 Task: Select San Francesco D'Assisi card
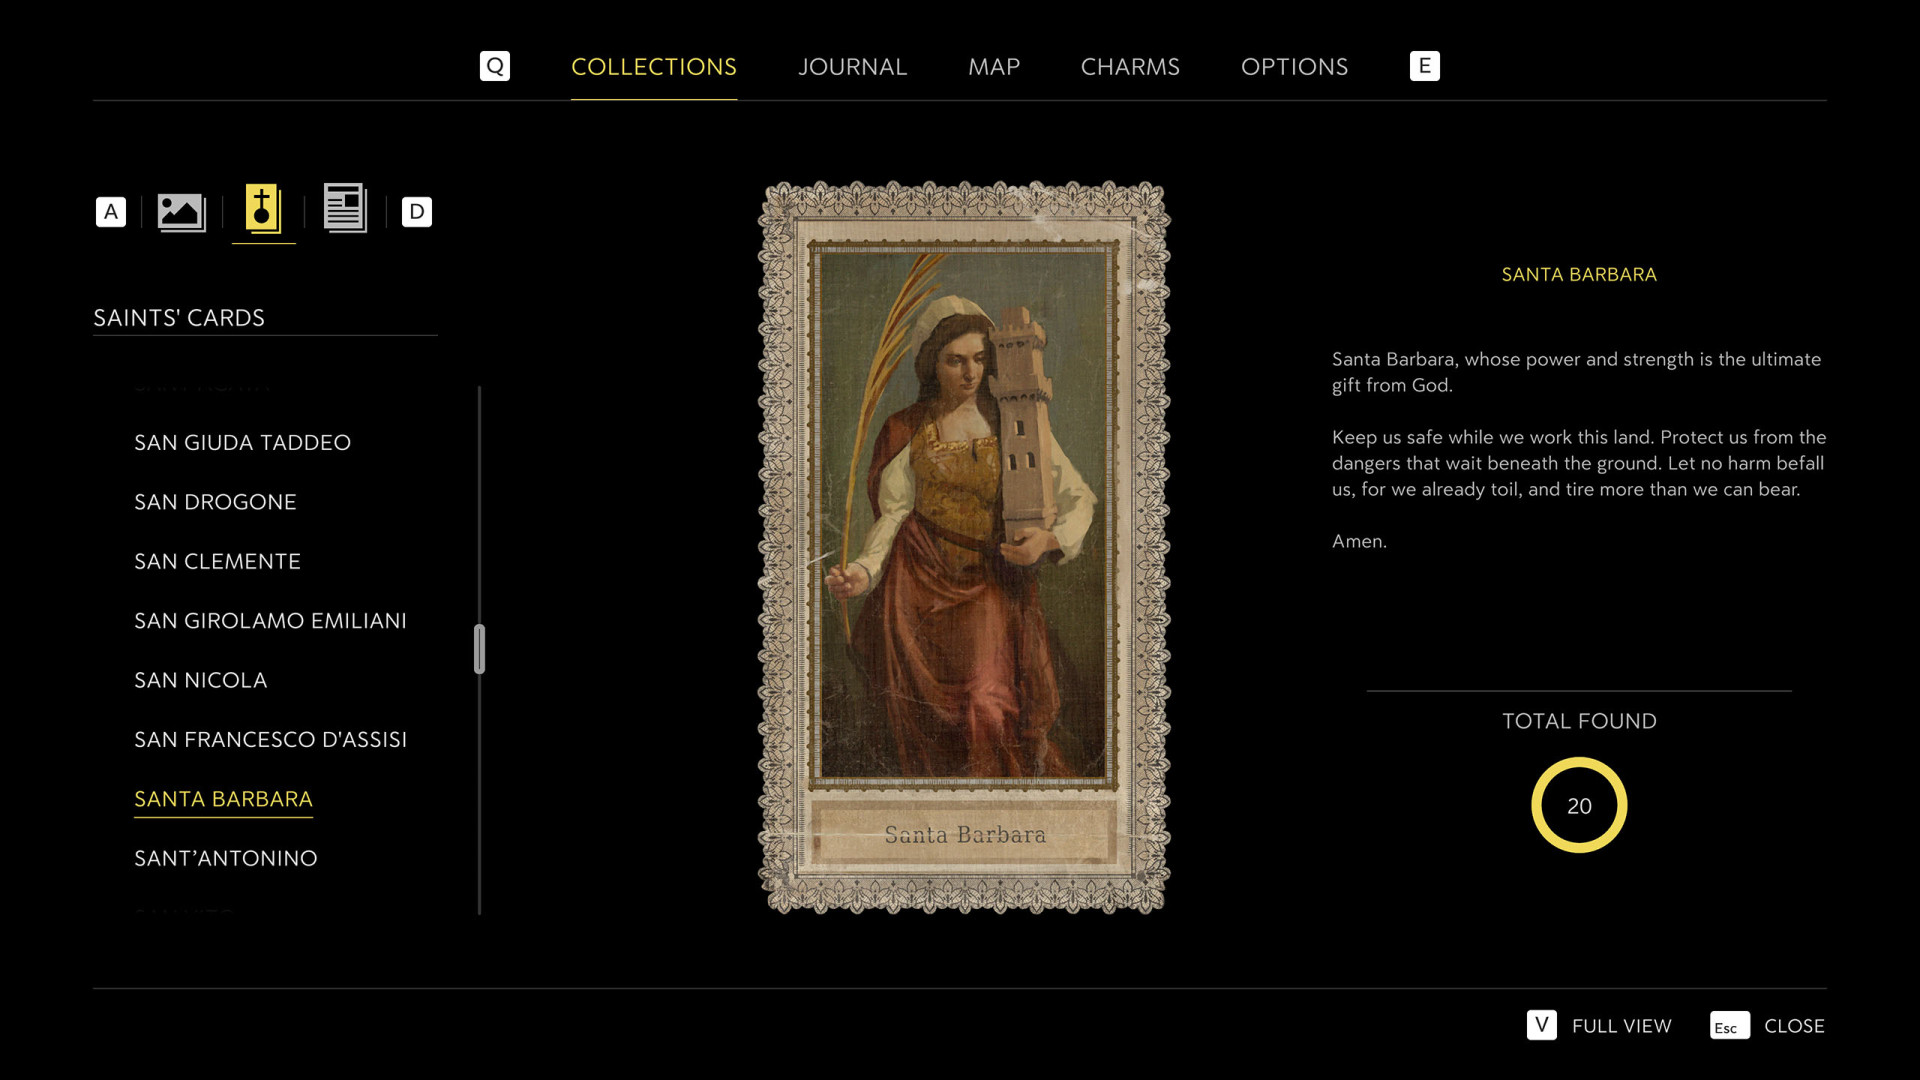pos(271,740)
